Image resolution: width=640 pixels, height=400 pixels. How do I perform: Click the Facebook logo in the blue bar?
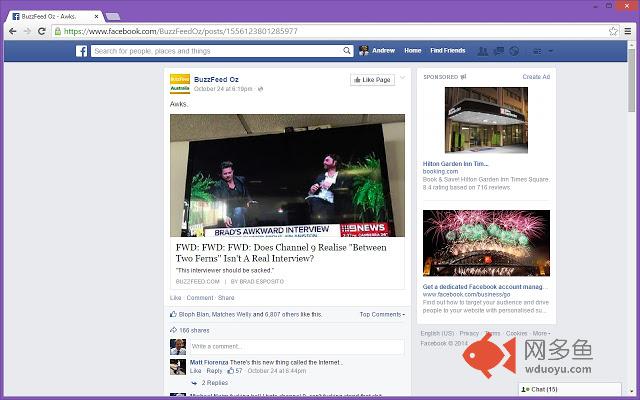pos(81,51)
